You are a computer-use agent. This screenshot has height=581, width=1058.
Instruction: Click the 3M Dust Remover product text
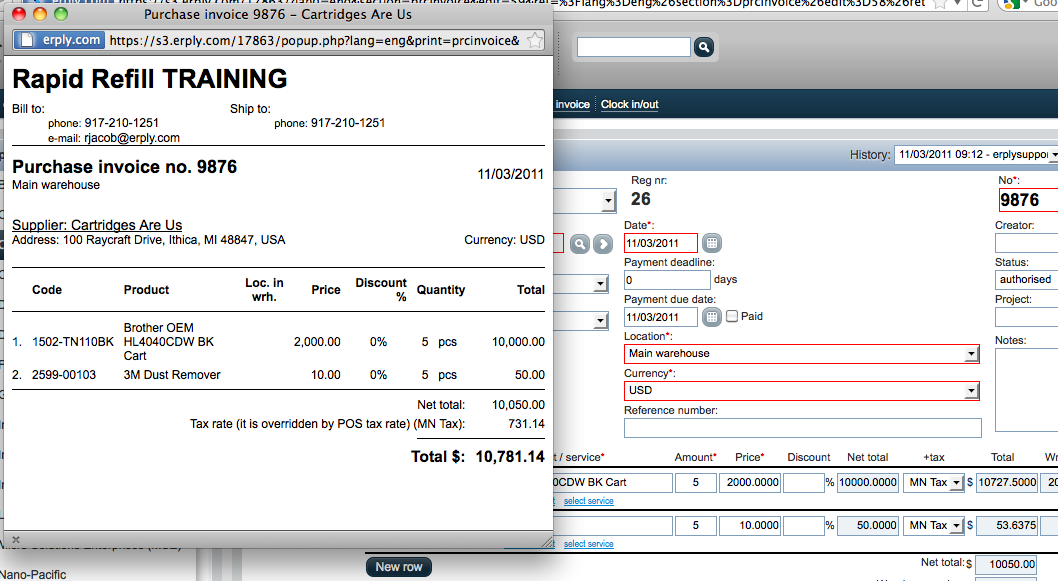coord(172,375)
